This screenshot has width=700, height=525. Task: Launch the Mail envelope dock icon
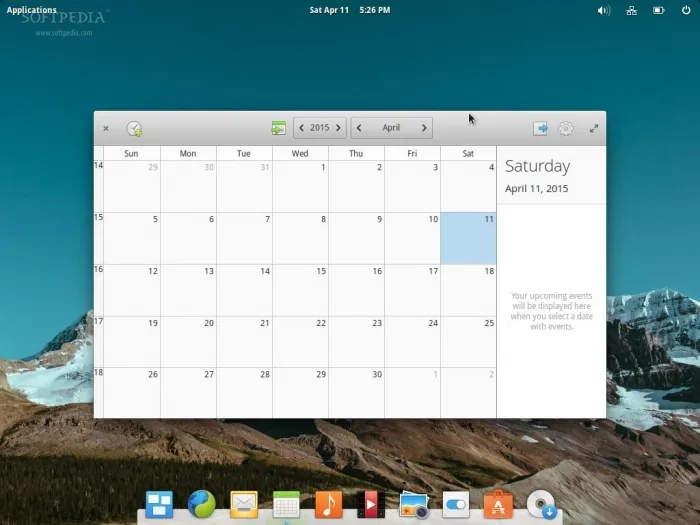coord(244,504)
